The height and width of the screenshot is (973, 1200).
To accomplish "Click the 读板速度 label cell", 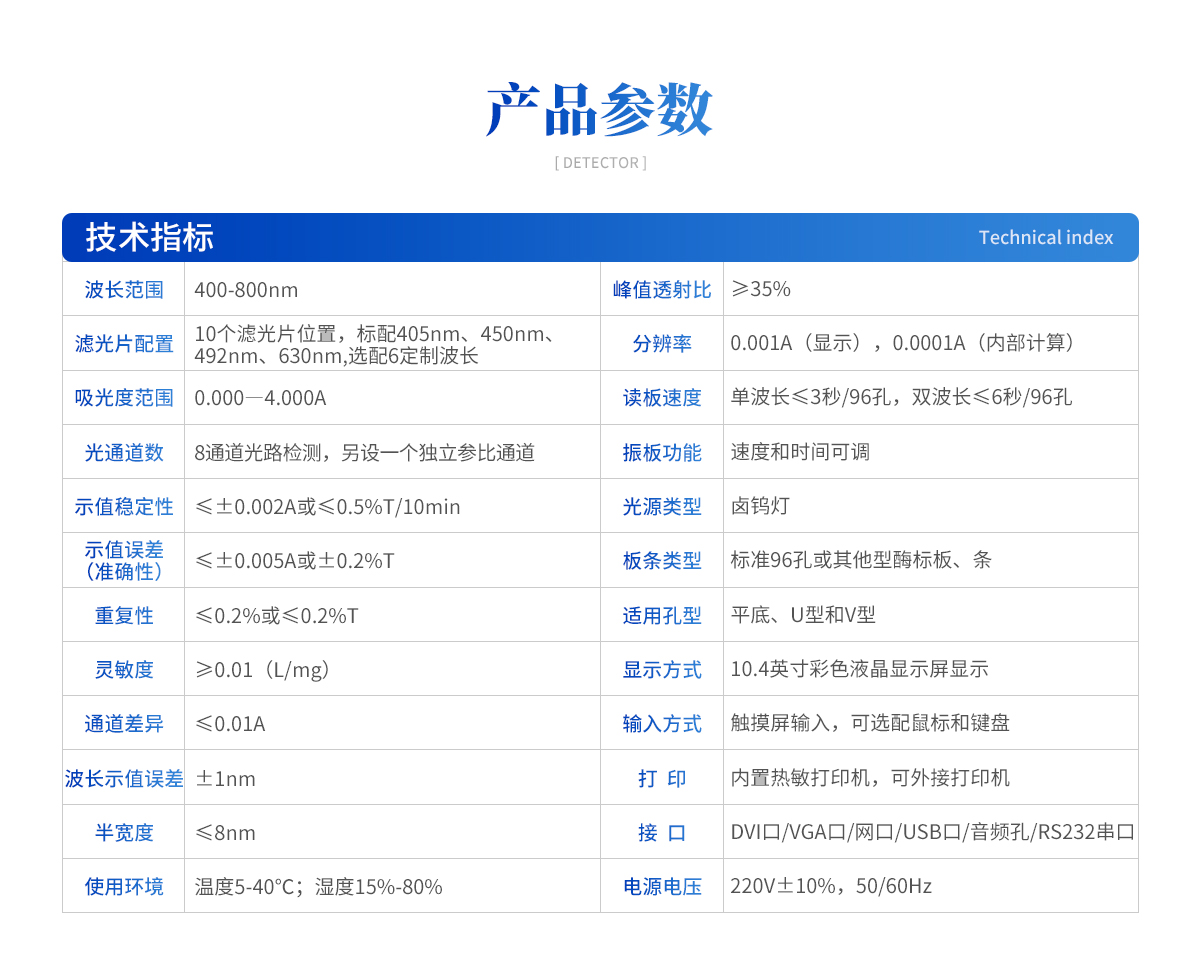I will tap(662, 398).
